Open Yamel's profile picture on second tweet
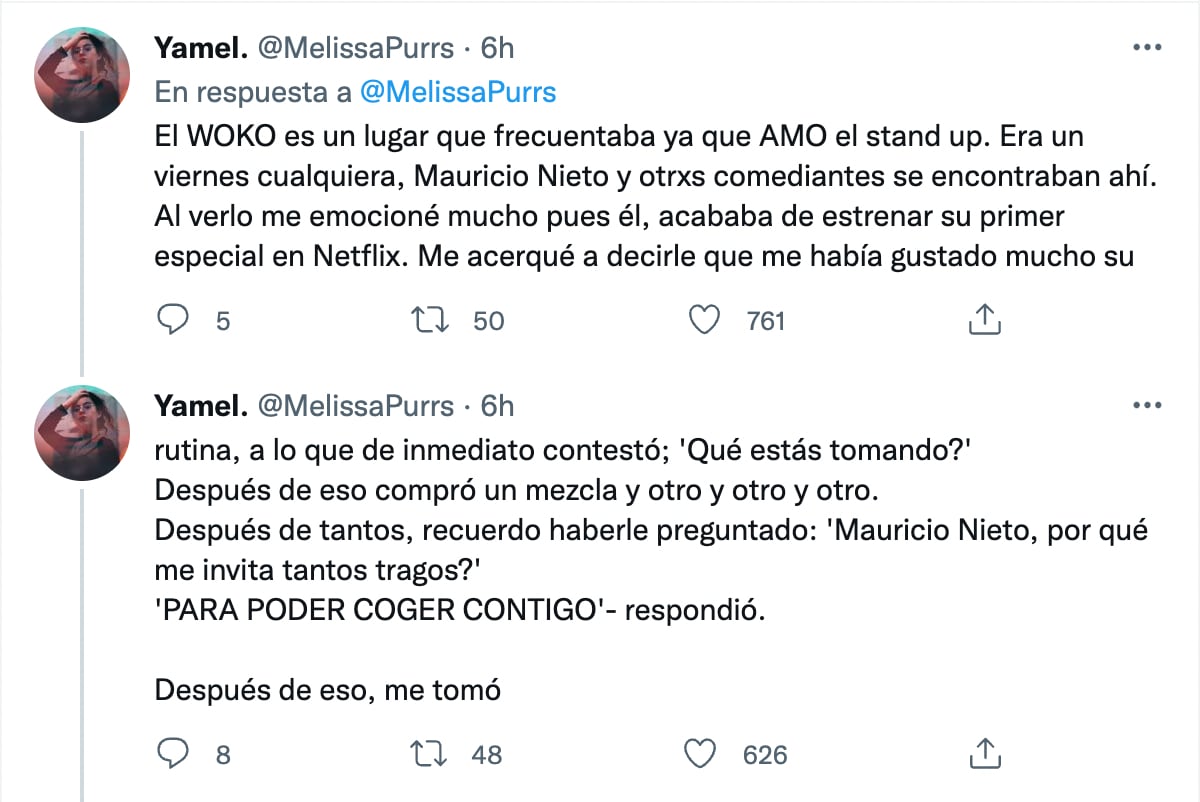Screen dimensions: 1200x802 click(82, 432)
